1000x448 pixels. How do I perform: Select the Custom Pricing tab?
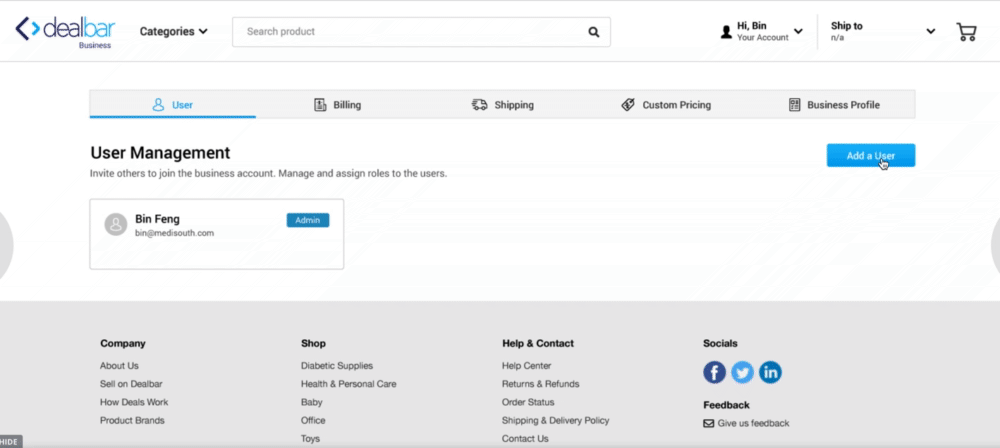(x=666, y=105)
